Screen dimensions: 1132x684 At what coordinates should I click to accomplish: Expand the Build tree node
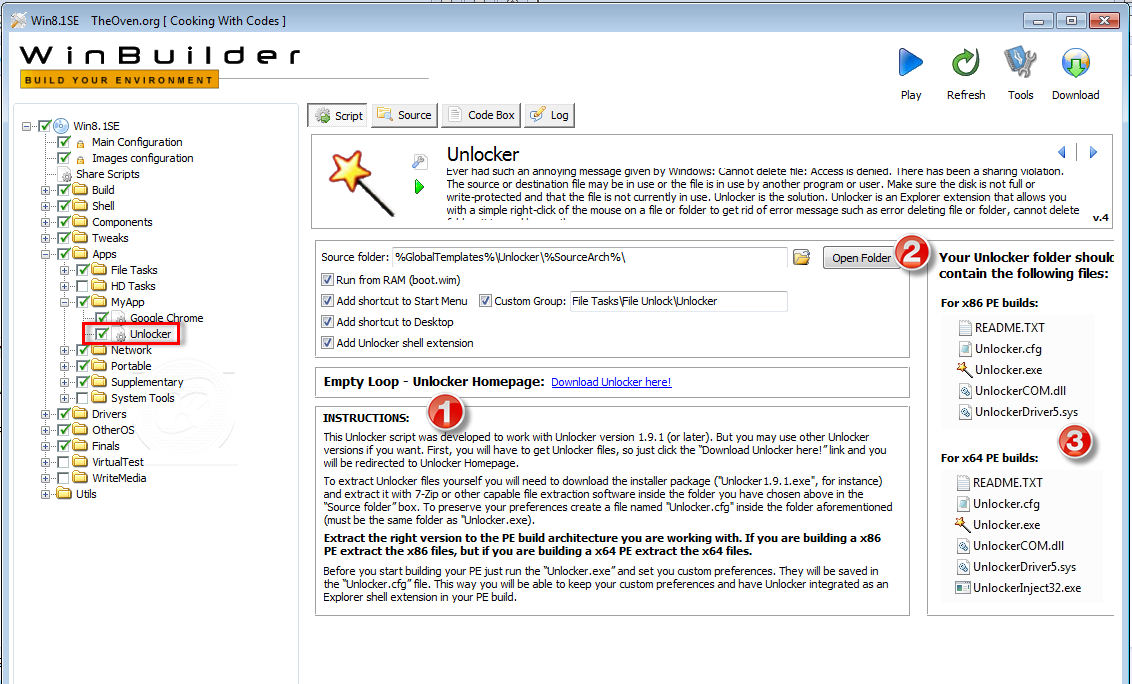[x=45, y=190]
